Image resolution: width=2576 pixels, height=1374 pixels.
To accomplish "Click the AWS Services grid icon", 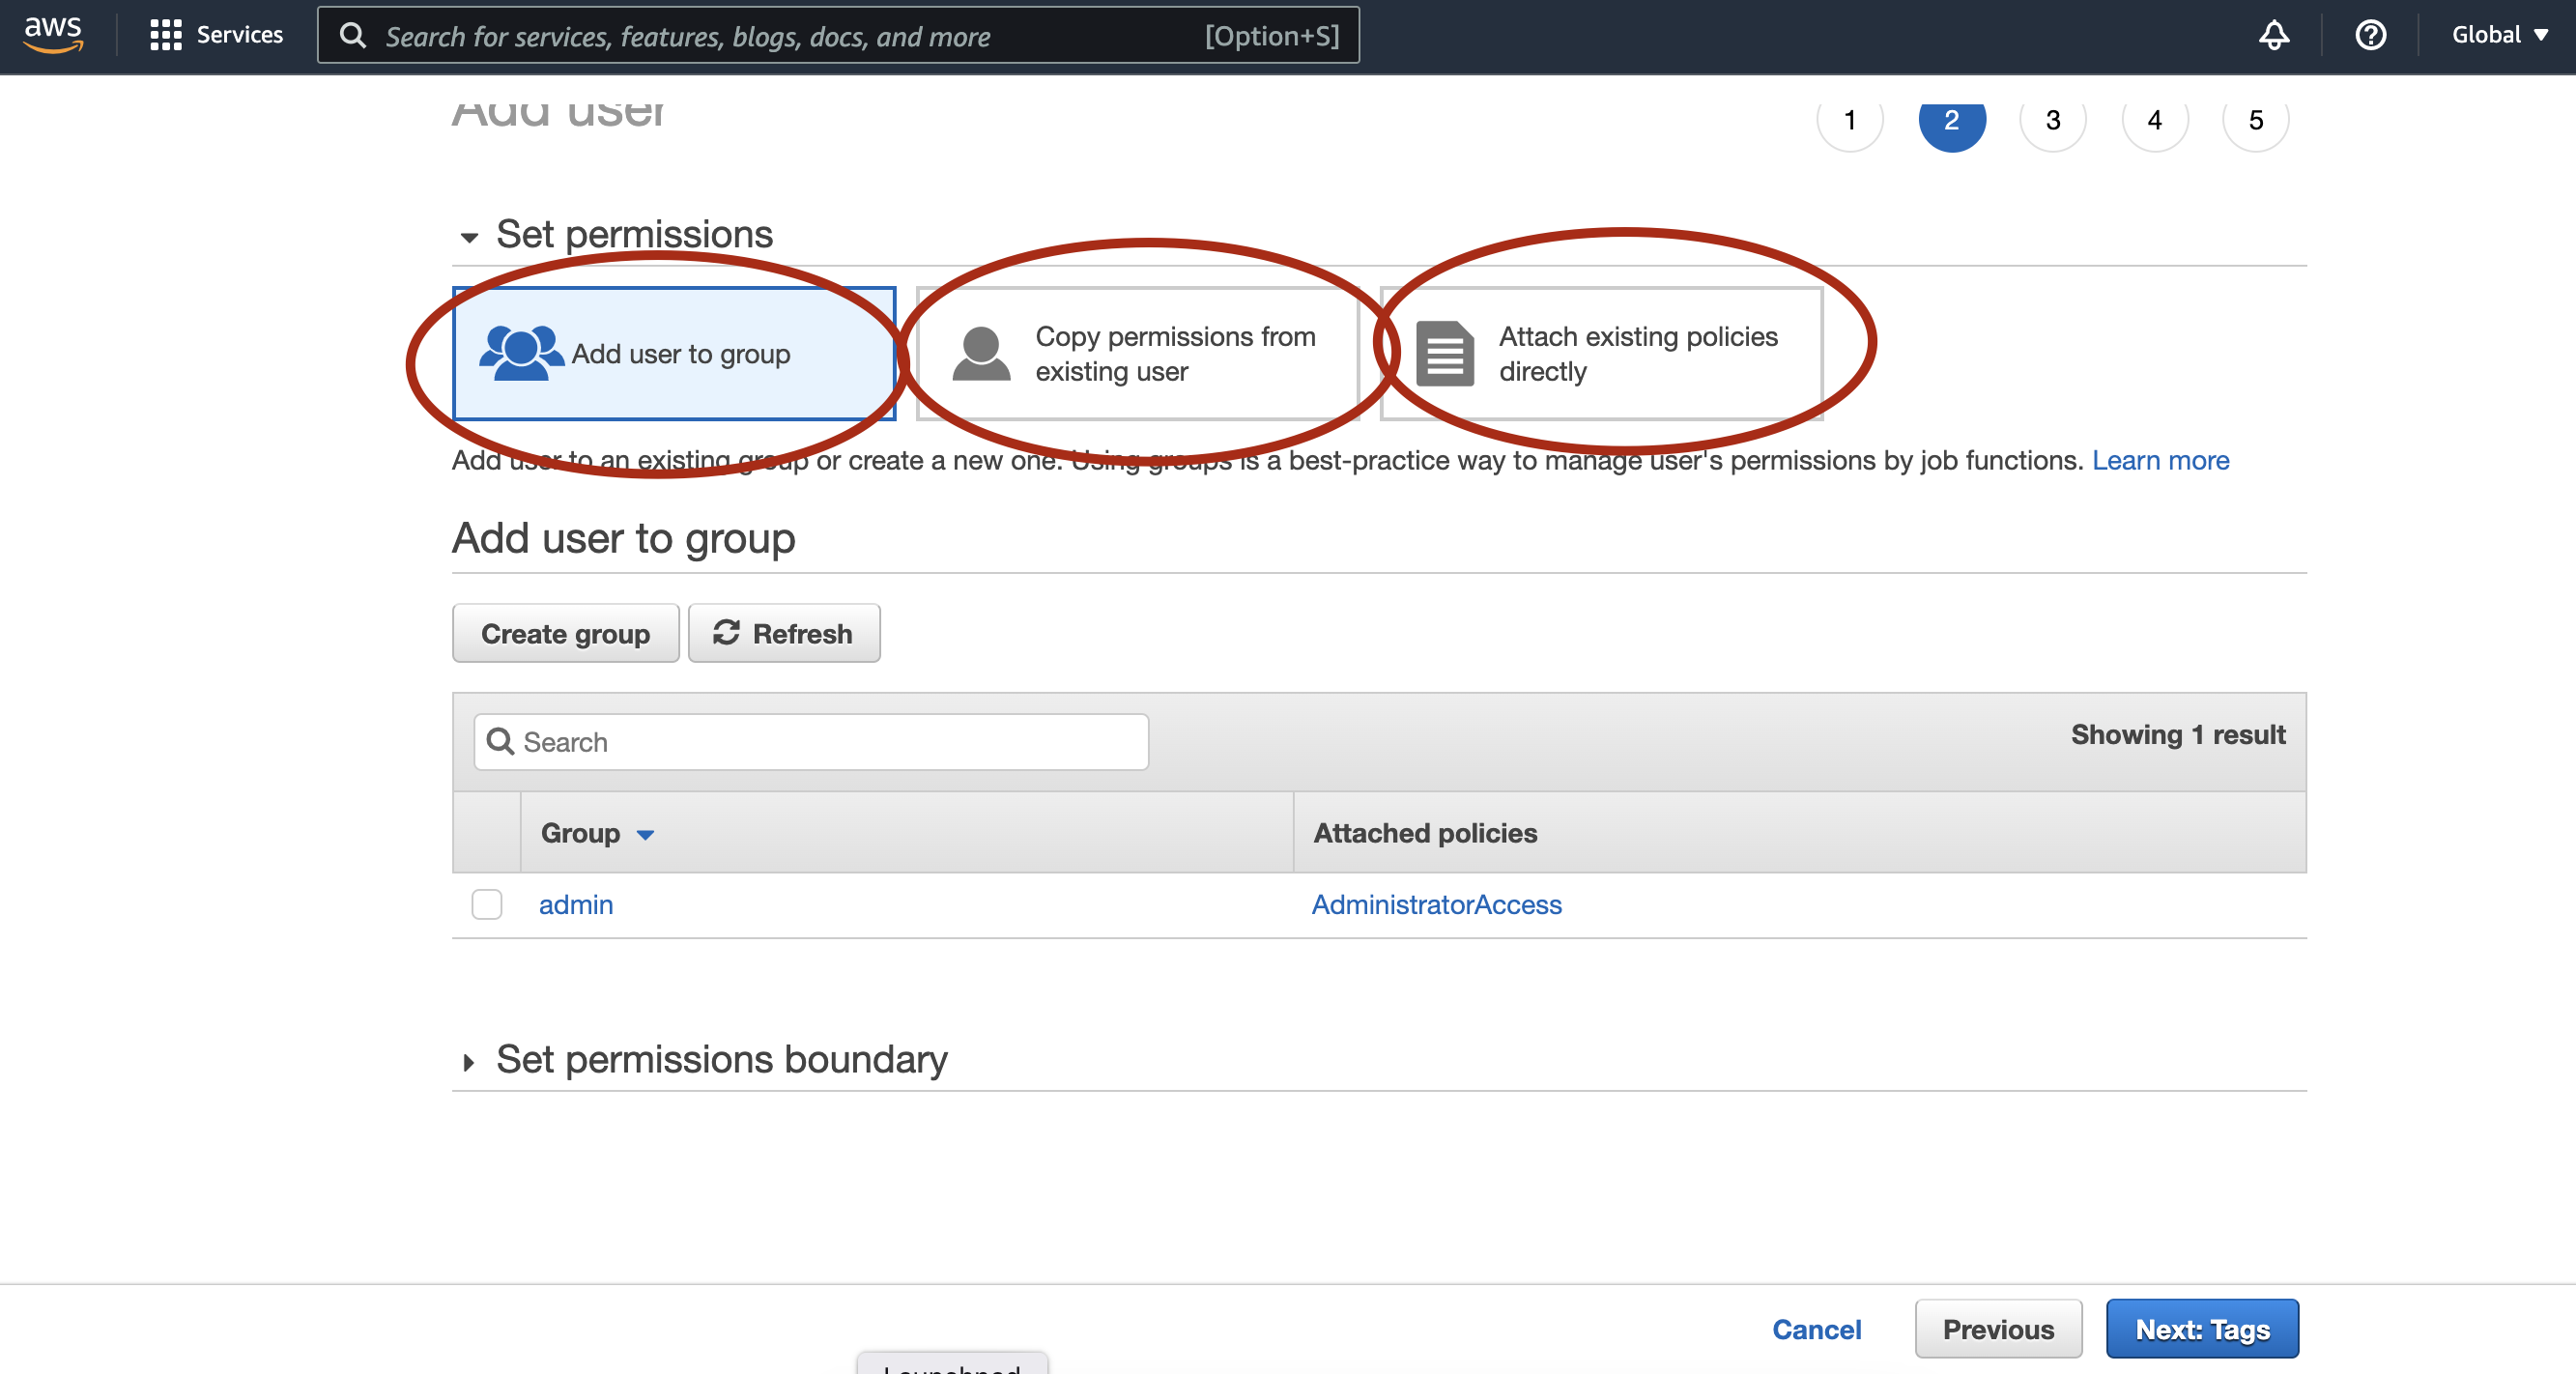I will [x=163, y=34].
